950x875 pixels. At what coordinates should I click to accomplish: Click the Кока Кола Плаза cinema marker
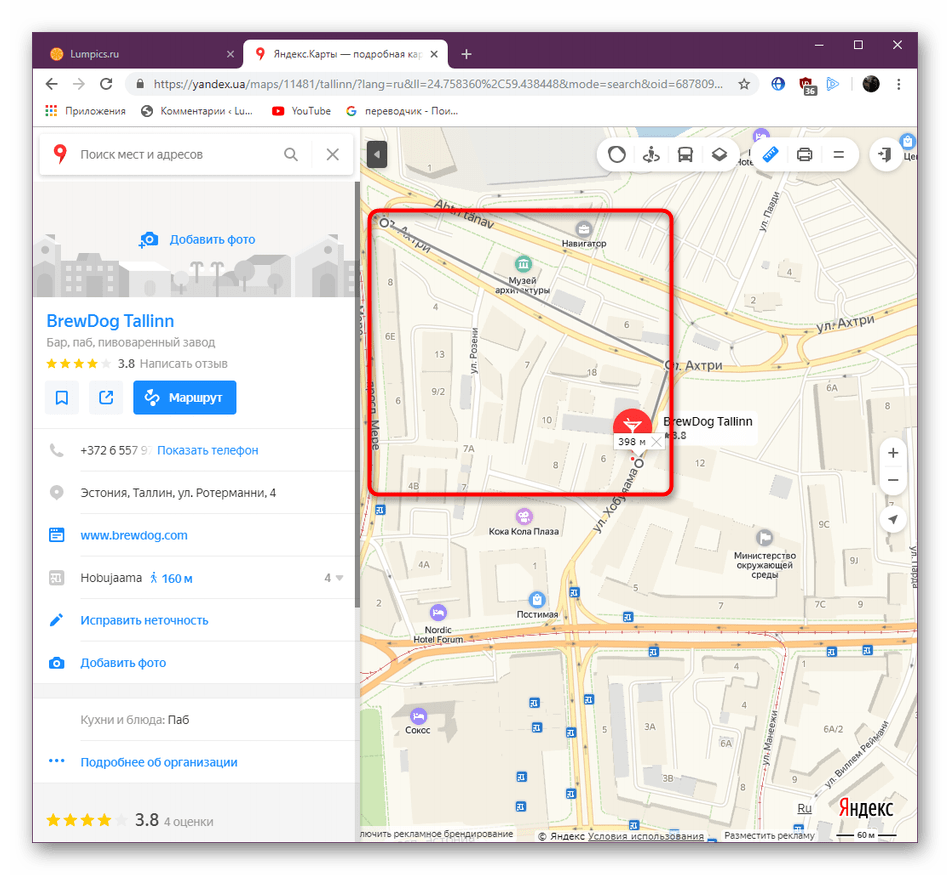[x=524, y=516]
